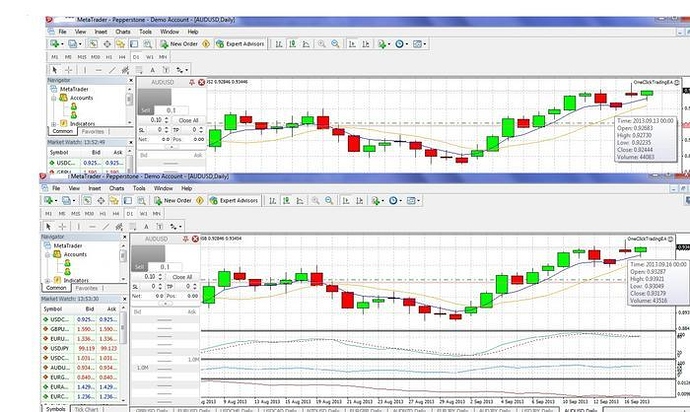Select the text label tool in bottom window
This screenshot has height=412, width=690.
pyautogui.click(x=160, y=227)
